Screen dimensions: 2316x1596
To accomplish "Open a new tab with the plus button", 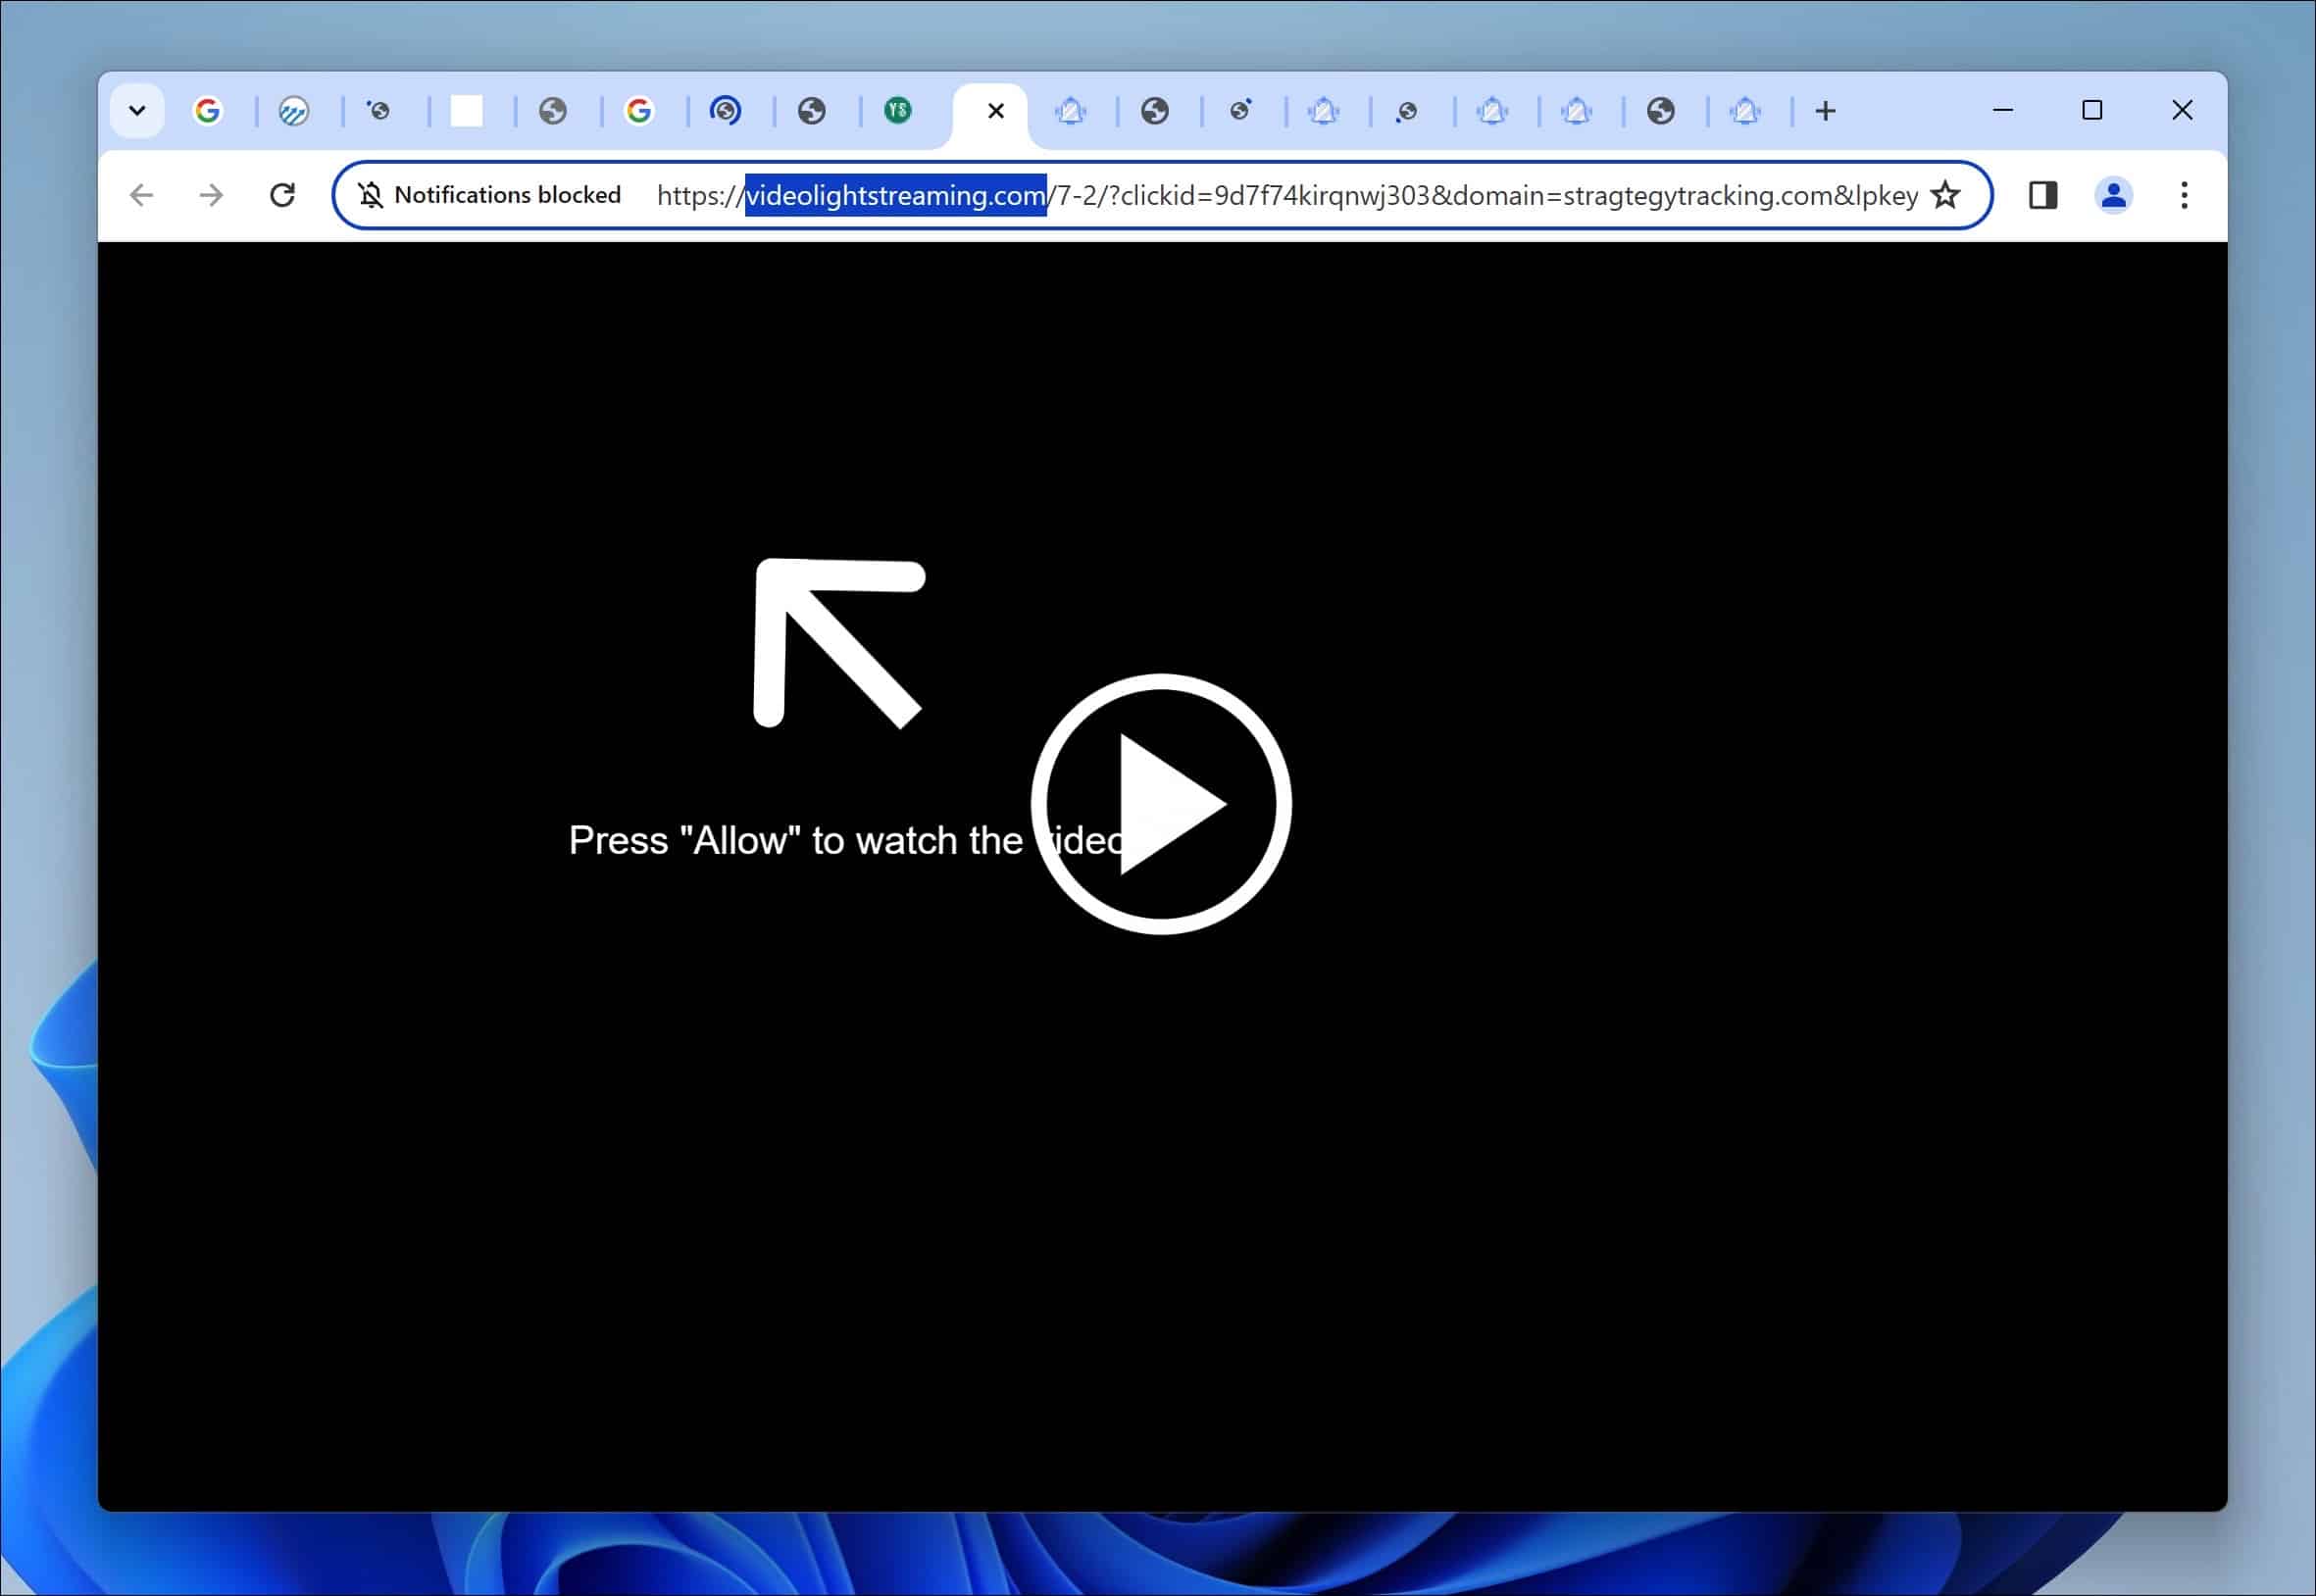I will tap(1825, 111).
